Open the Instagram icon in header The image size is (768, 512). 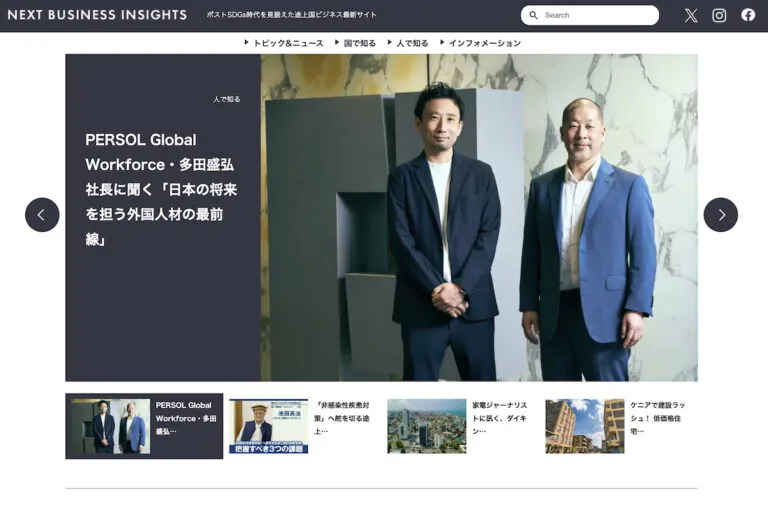coord(719,15)
